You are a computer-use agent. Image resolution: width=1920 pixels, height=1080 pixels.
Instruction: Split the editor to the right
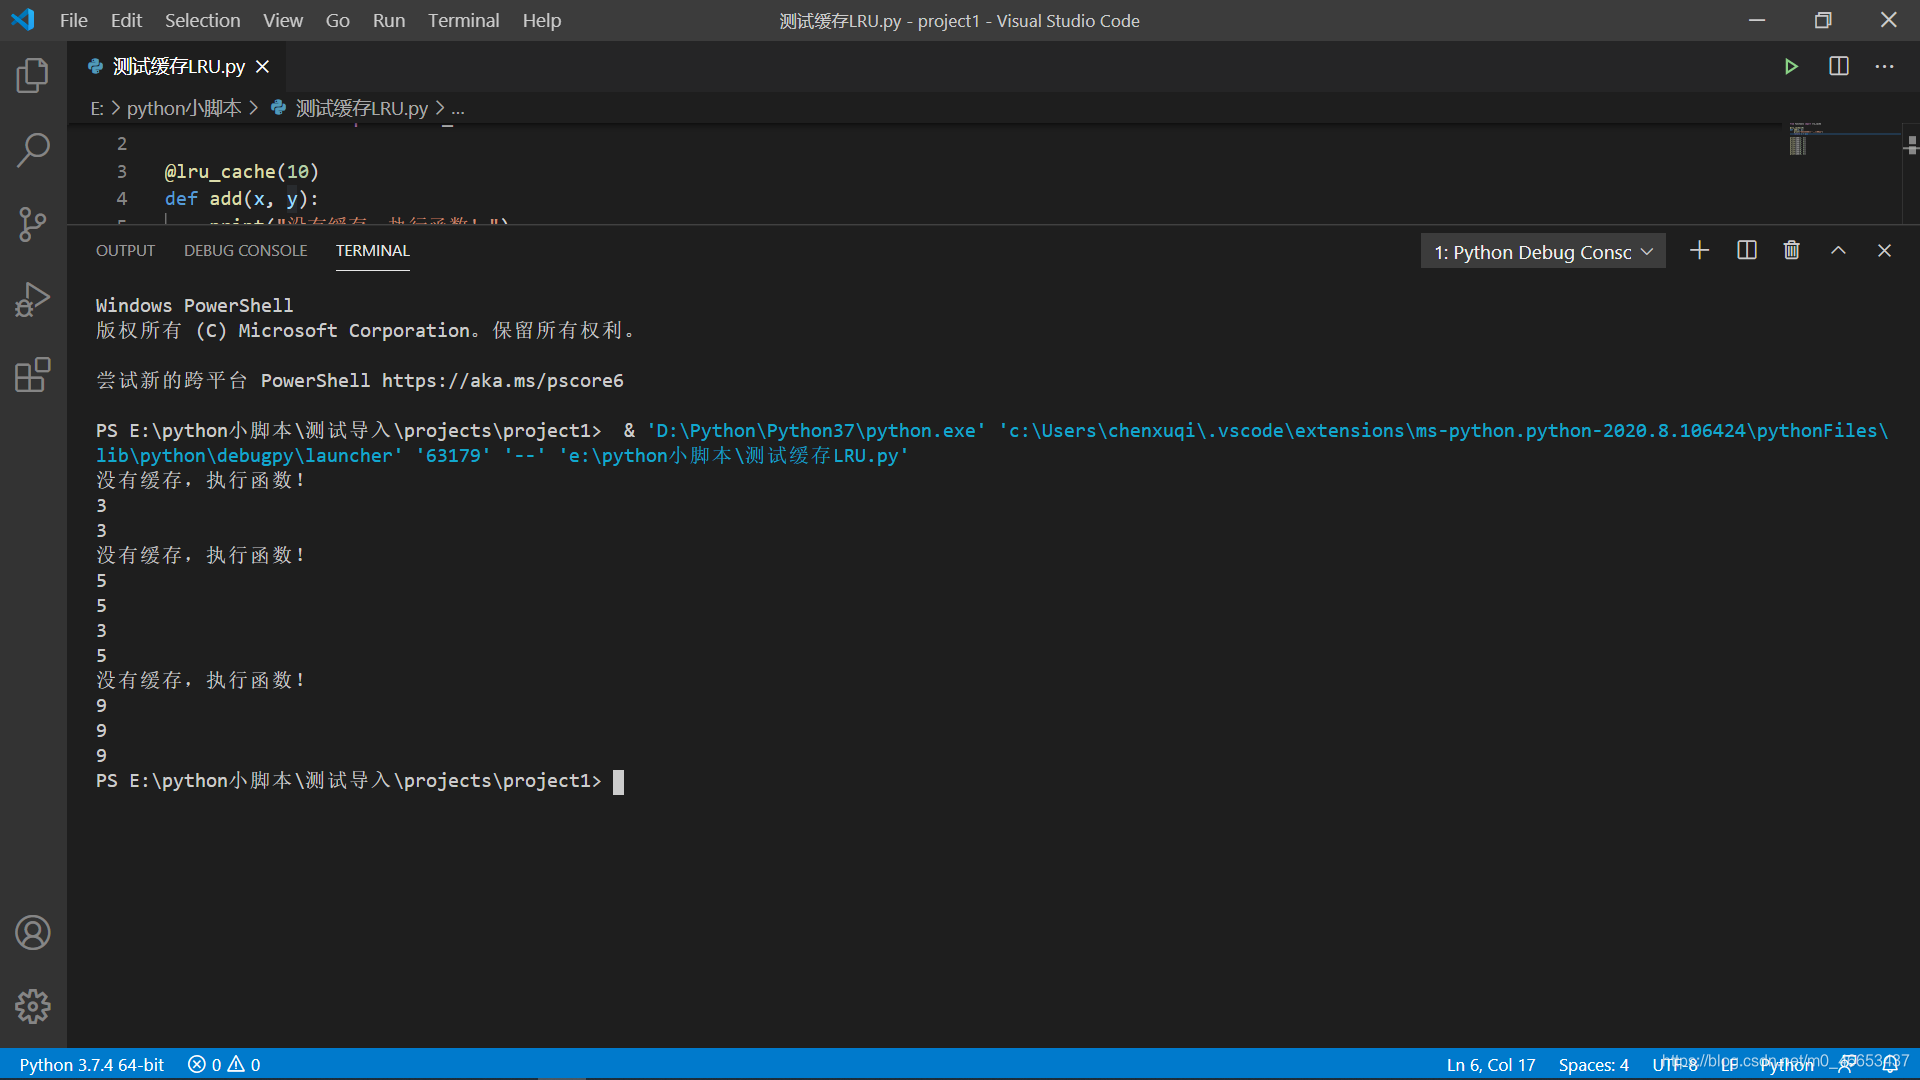[x=1838, y=66]
